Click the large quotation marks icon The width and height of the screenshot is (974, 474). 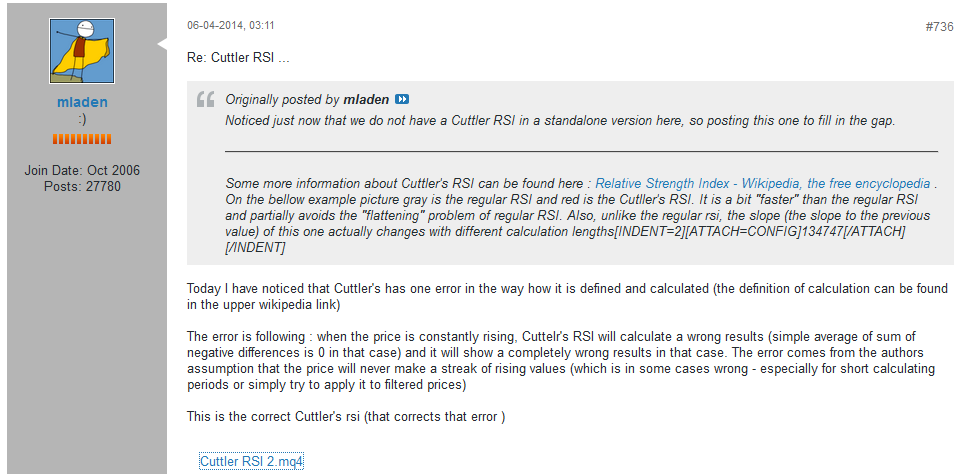(206, 100)
